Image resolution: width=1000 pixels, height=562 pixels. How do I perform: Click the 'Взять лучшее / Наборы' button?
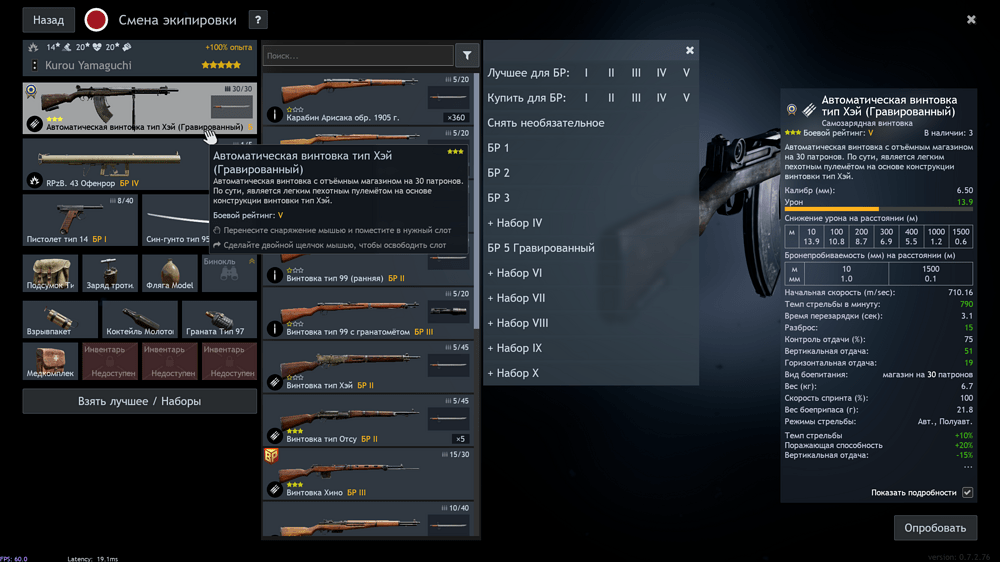[x=140, y=401]
